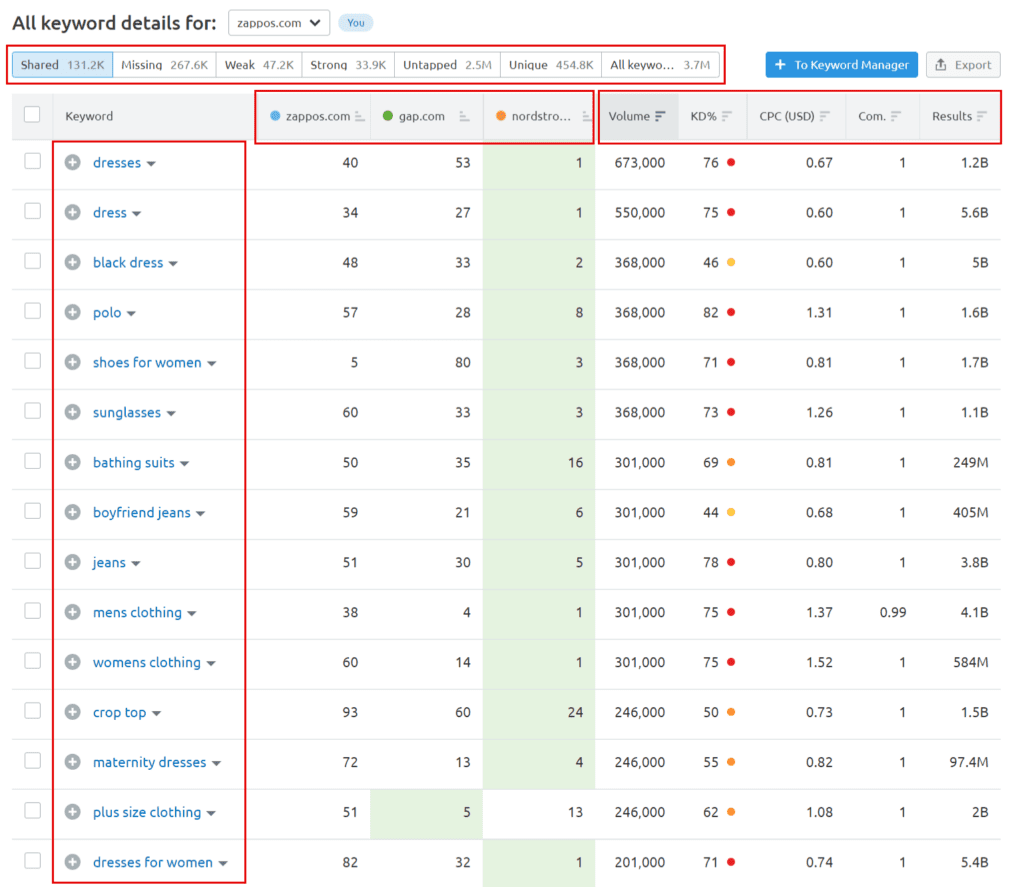Click the To Keyword Manager button
This screenshot has width=1024, height=887.
point(841,65)
